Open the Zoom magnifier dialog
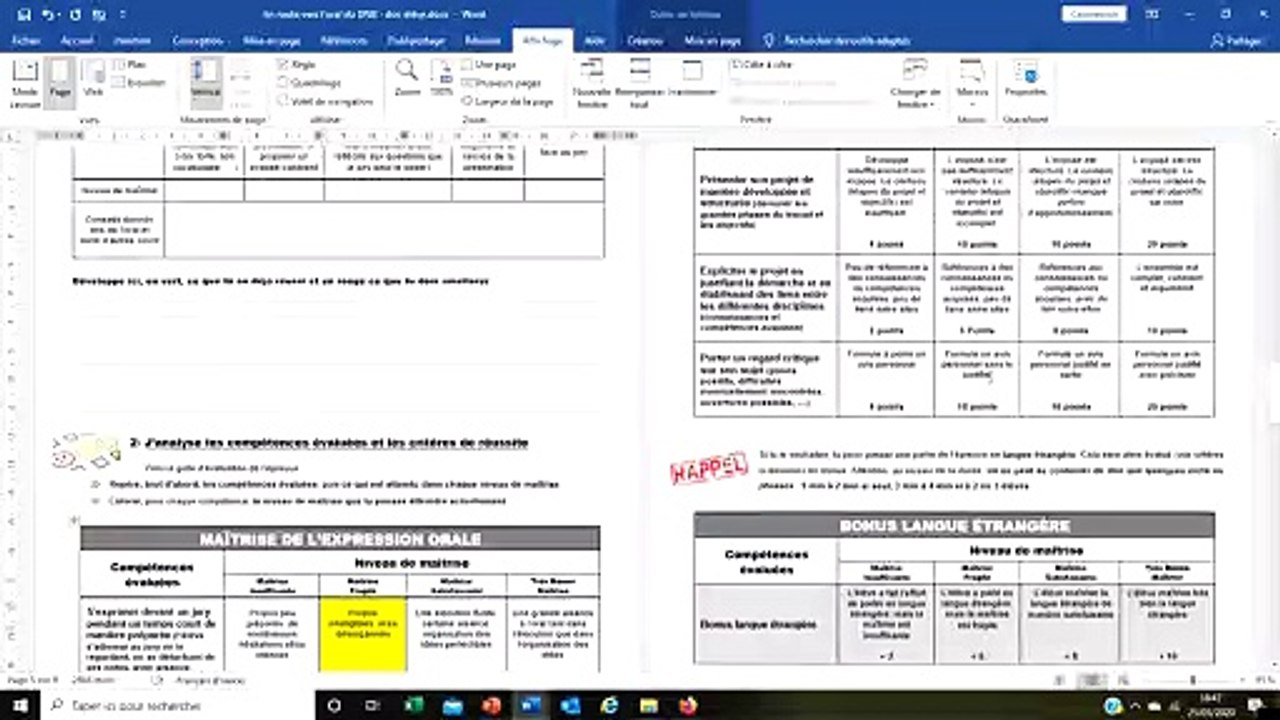This screenshot has width=1280, height=720. (406, 78)
